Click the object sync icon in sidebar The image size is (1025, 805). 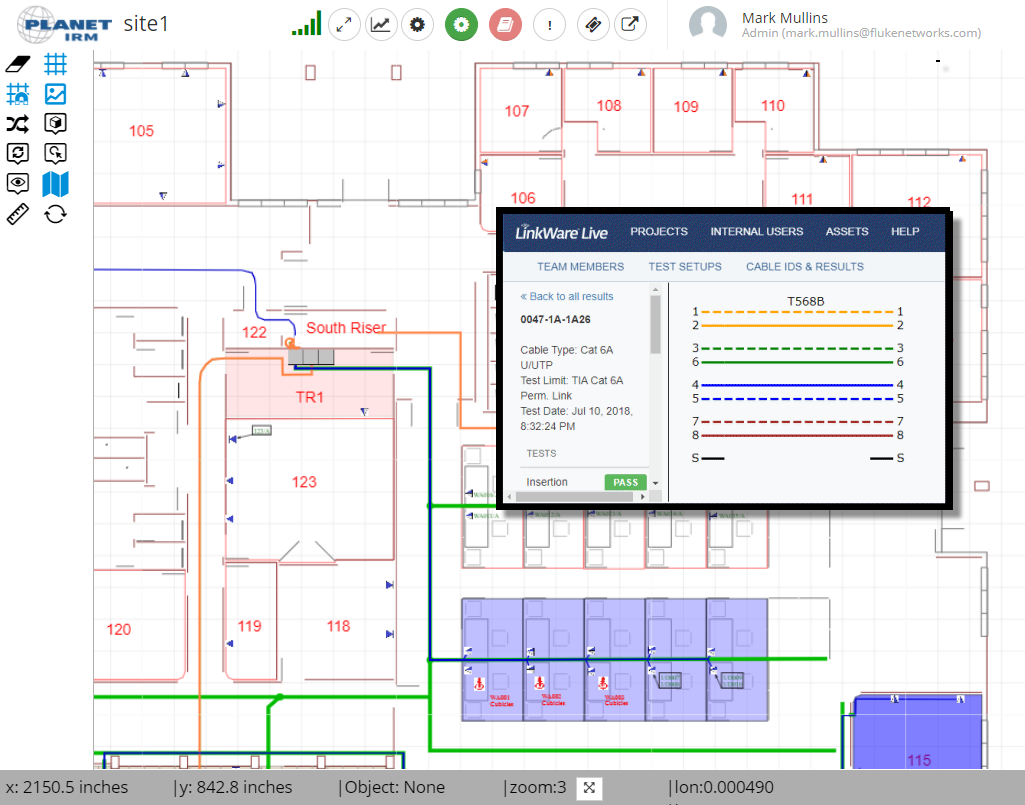pyautogui.click(x=17, y=153)
